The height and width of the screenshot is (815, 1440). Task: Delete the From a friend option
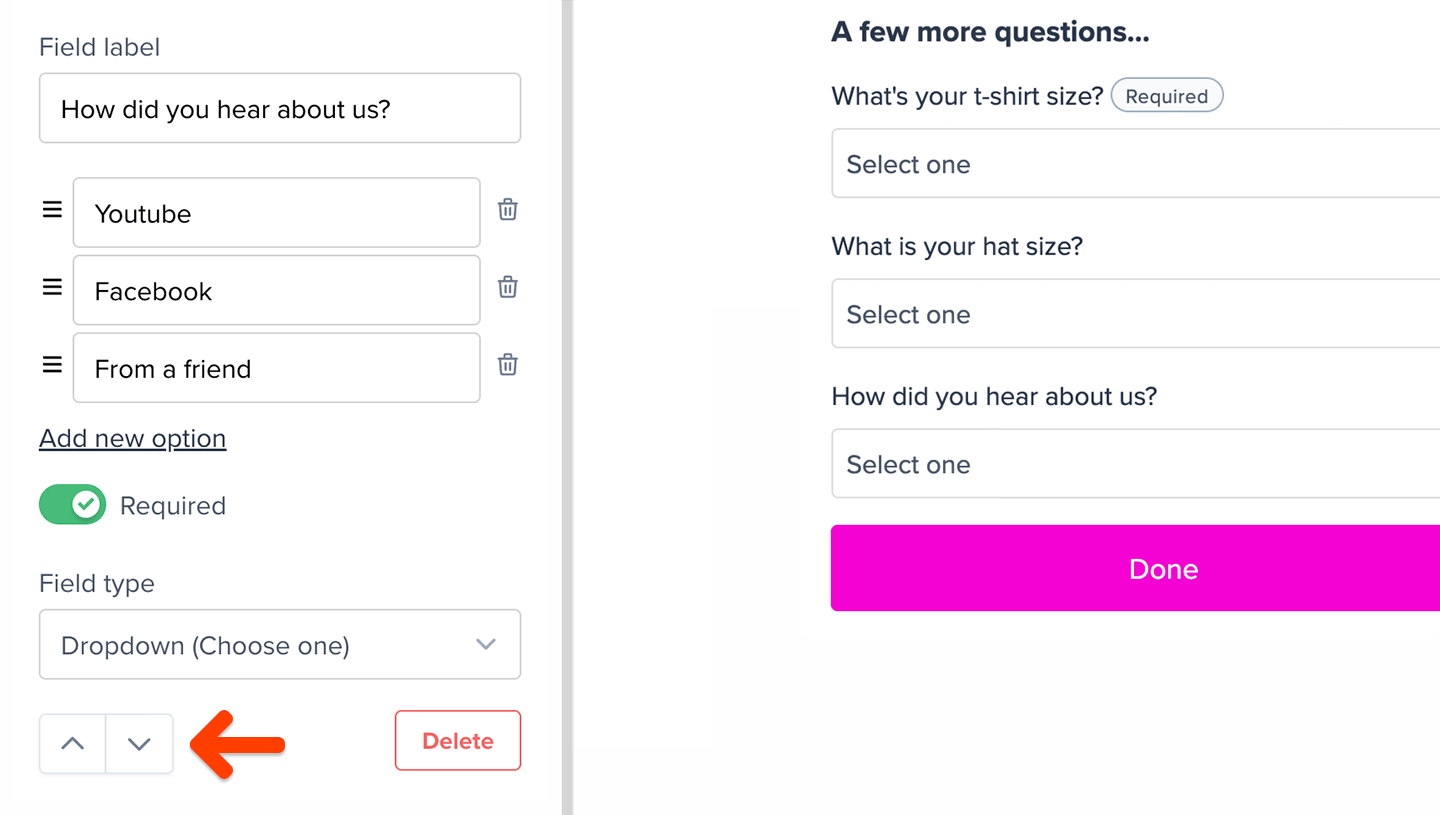[x=507, y=365]
